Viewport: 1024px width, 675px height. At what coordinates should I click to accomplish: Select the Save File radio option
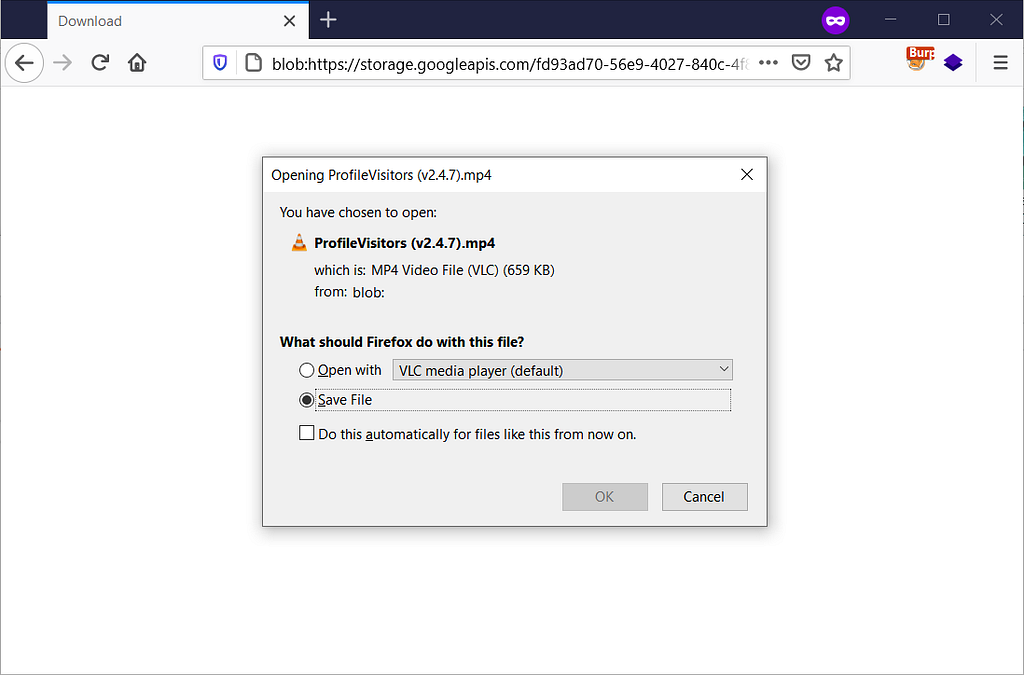tap(306, 400)
